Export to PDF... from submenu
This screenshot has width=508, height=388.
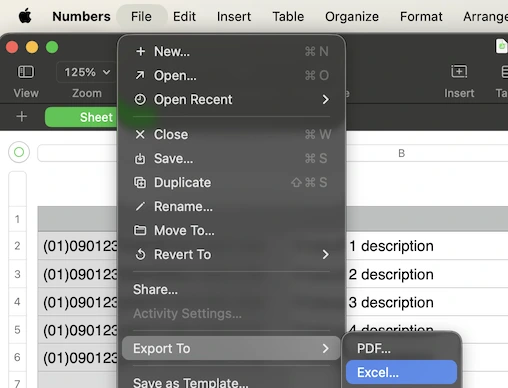point(401,348)
